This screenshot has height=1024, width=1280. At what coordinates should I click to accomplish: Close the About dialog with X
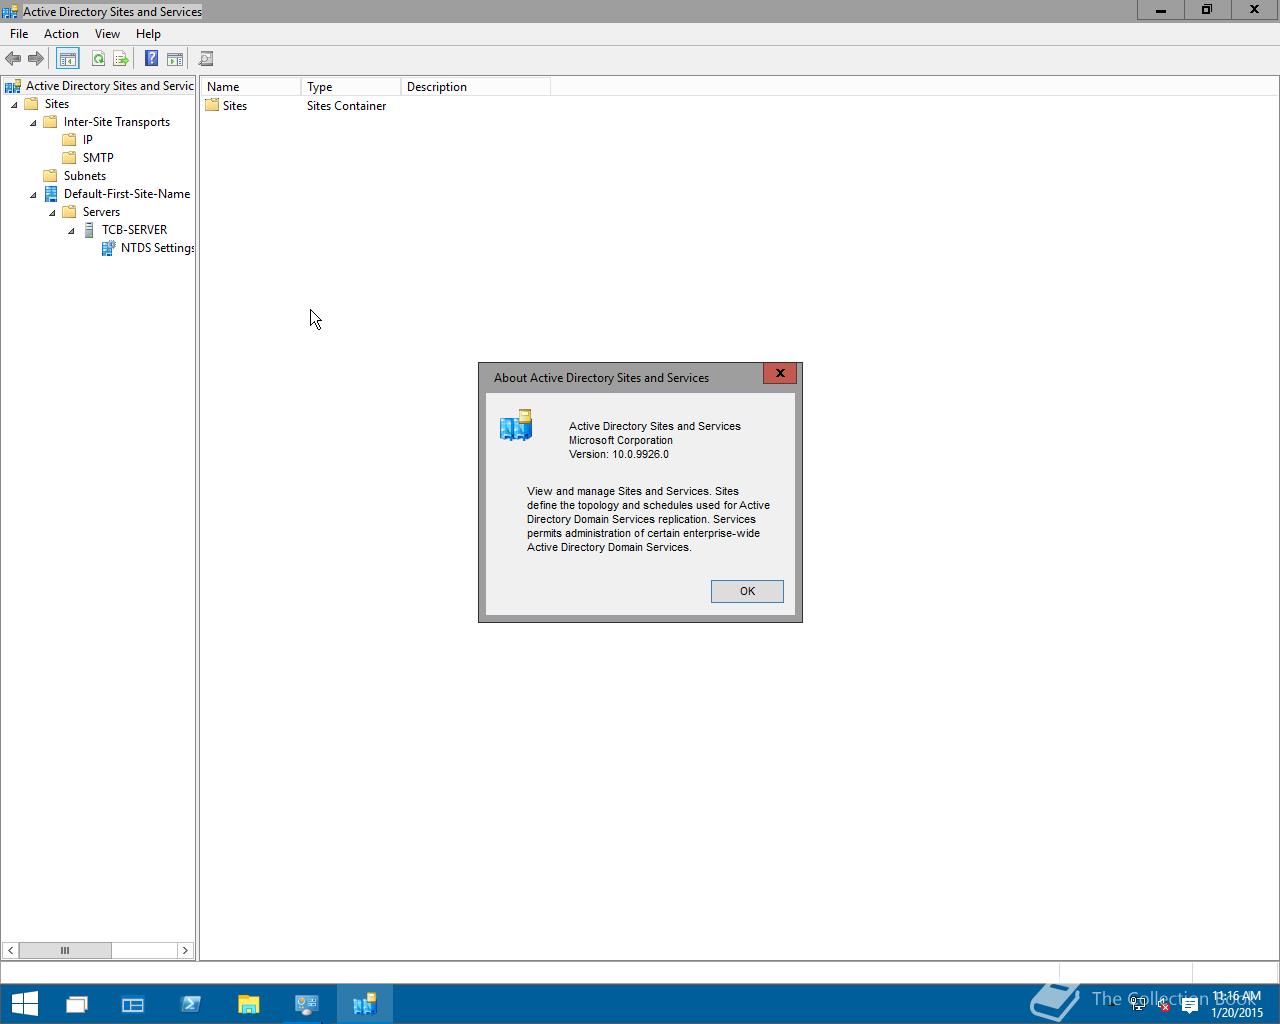pyautogui.click(x=780, y=373)
